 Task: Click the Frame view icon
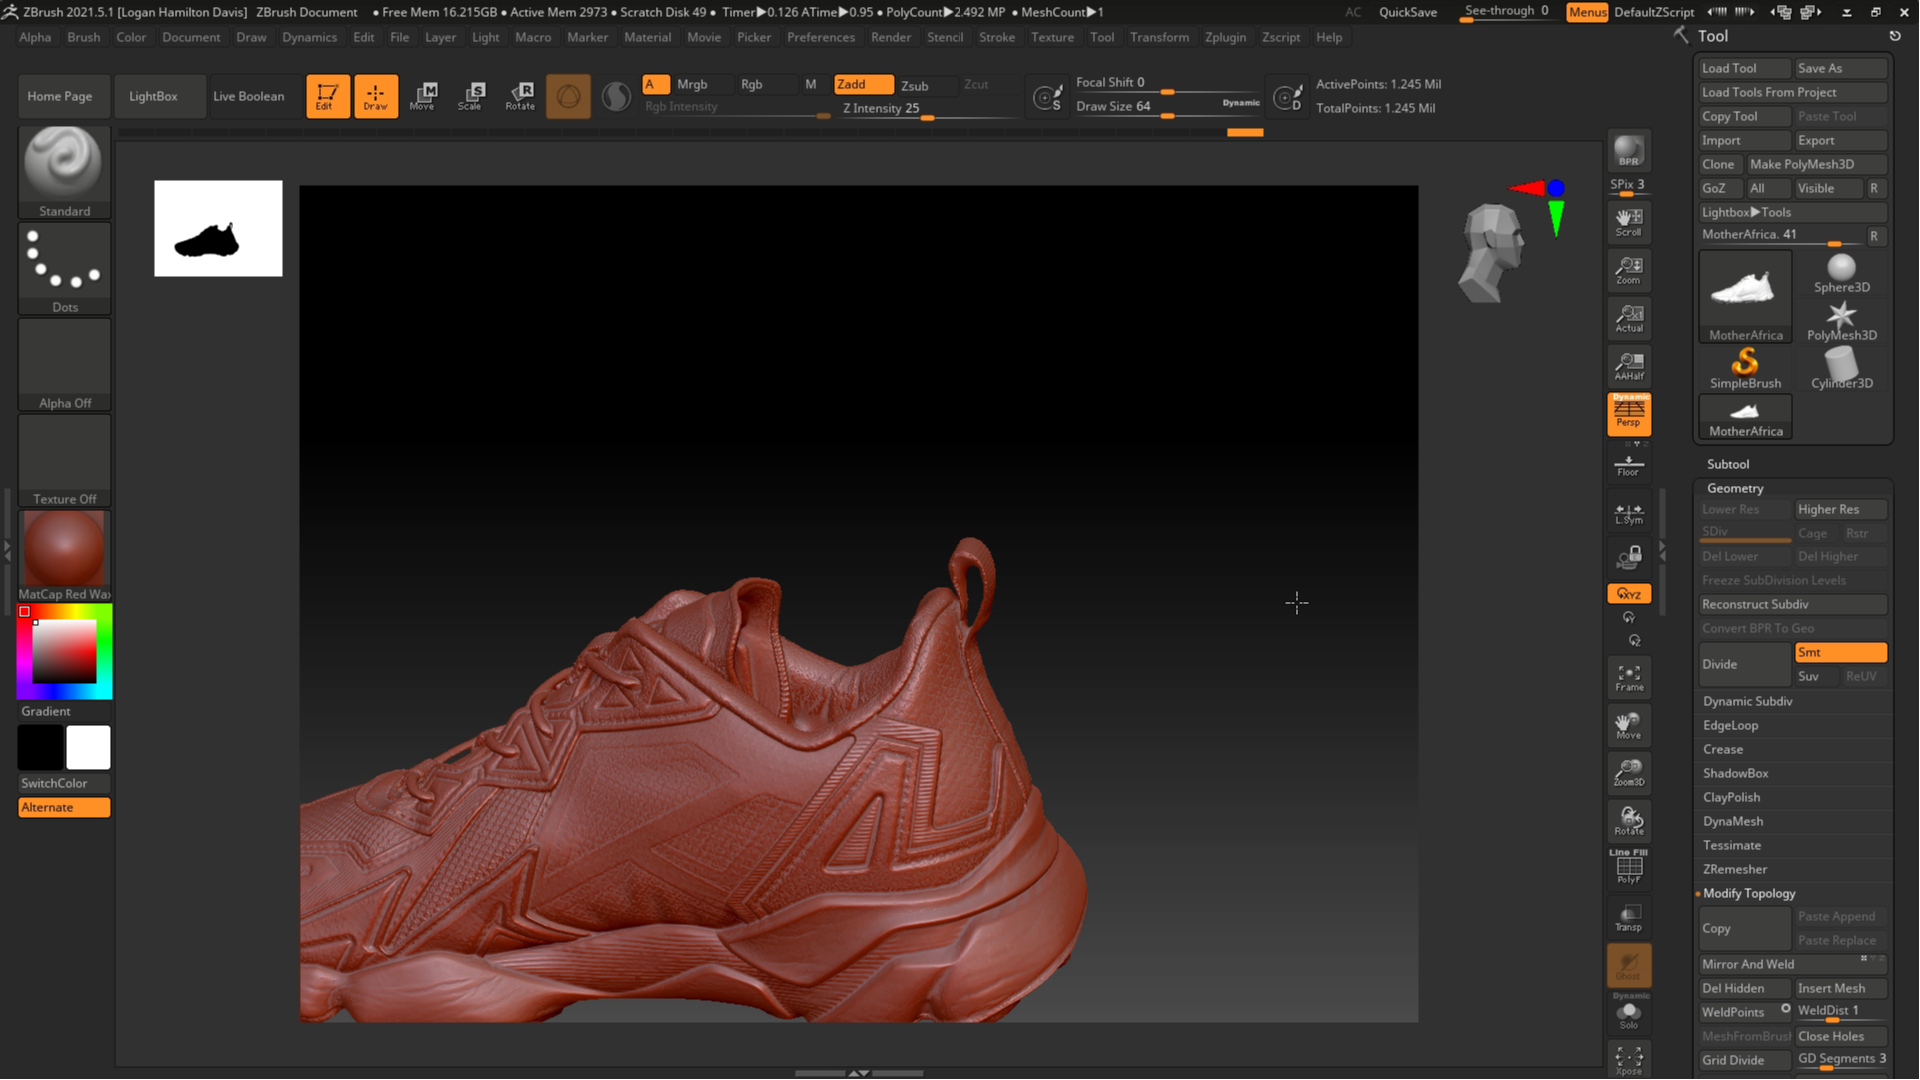point(1629,678)
